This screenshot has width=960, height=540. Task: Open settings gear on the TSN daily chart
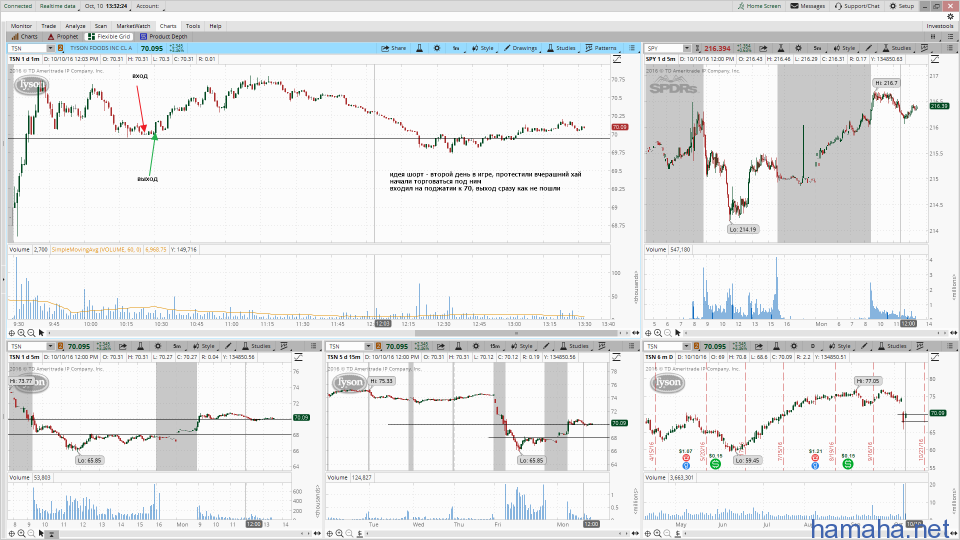(793, 346)
